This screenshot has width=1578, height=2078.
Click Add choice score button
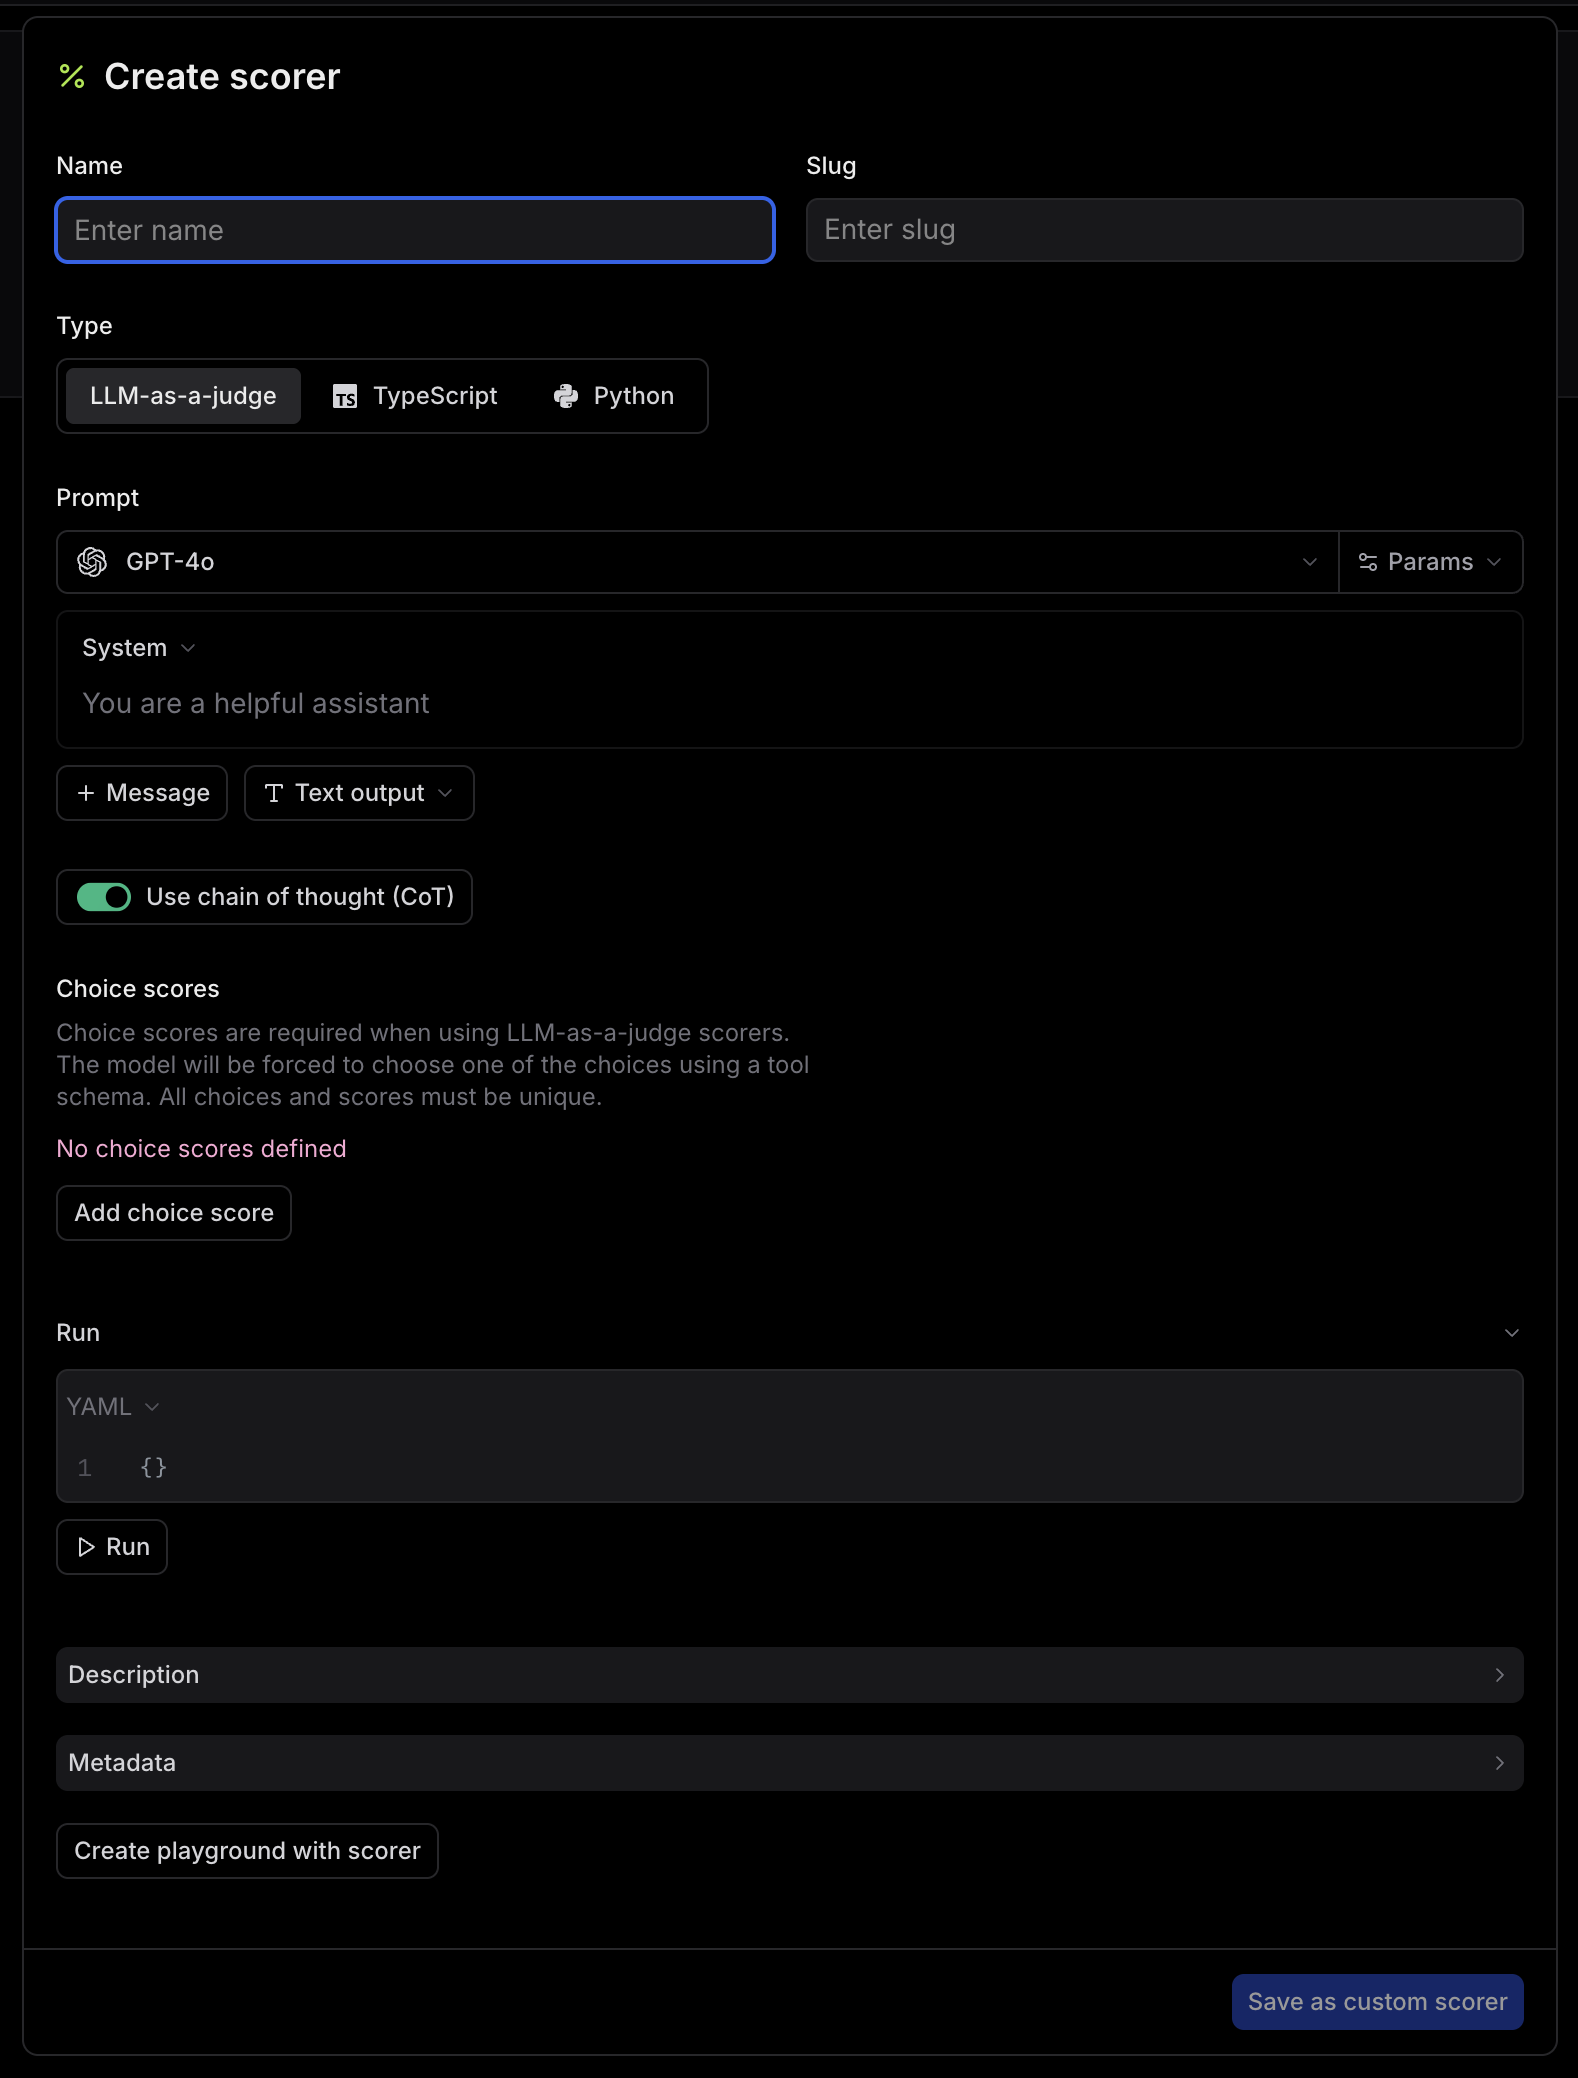(x=174, y=1213)
